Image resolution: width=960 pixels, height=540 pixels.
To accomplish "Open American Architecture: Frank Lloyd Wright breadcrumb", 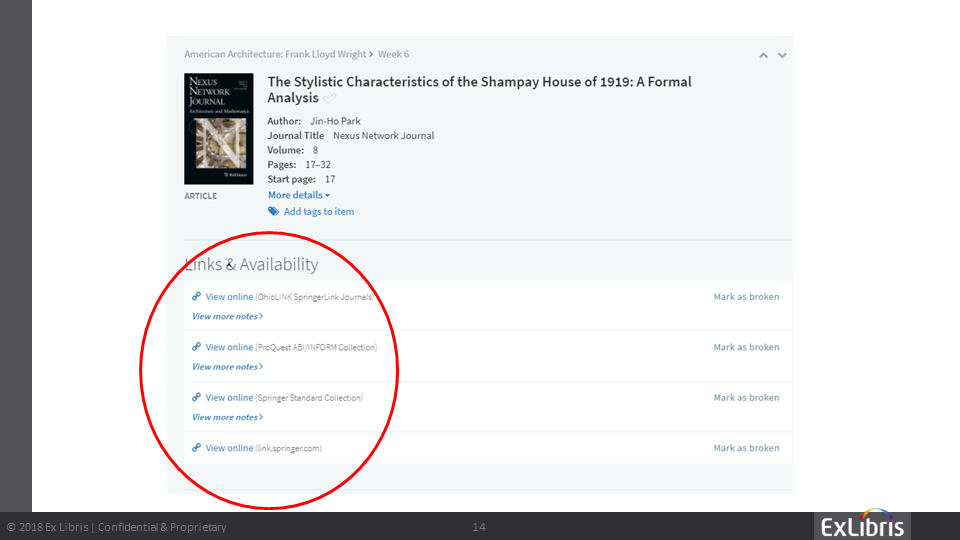I will (x=274, y=54).
